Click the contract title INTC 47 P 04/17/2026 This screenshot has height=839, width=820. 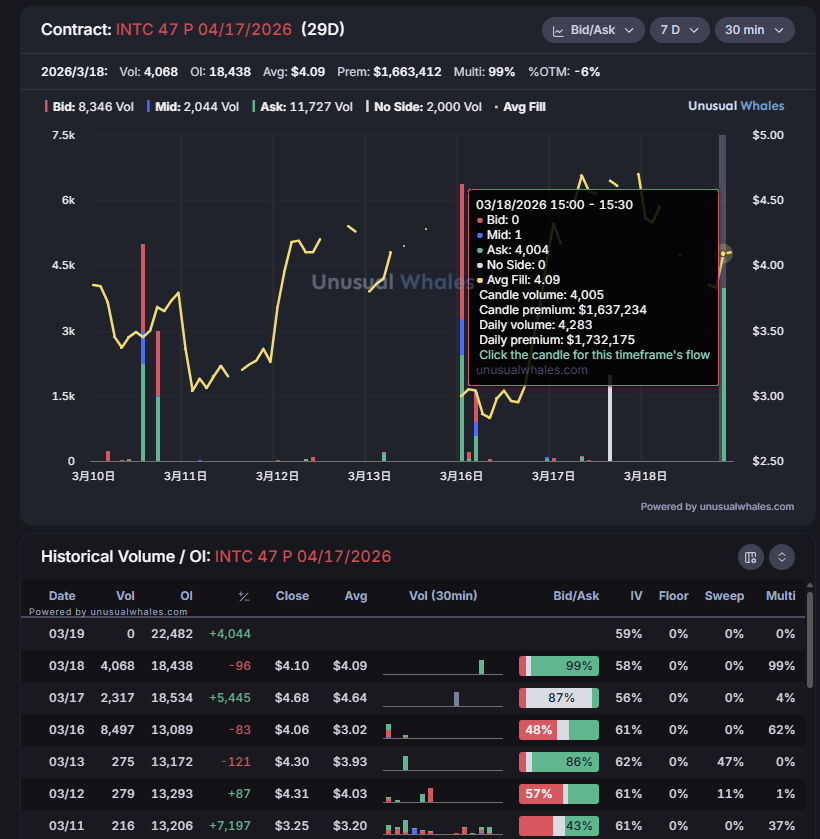[204, 29]
